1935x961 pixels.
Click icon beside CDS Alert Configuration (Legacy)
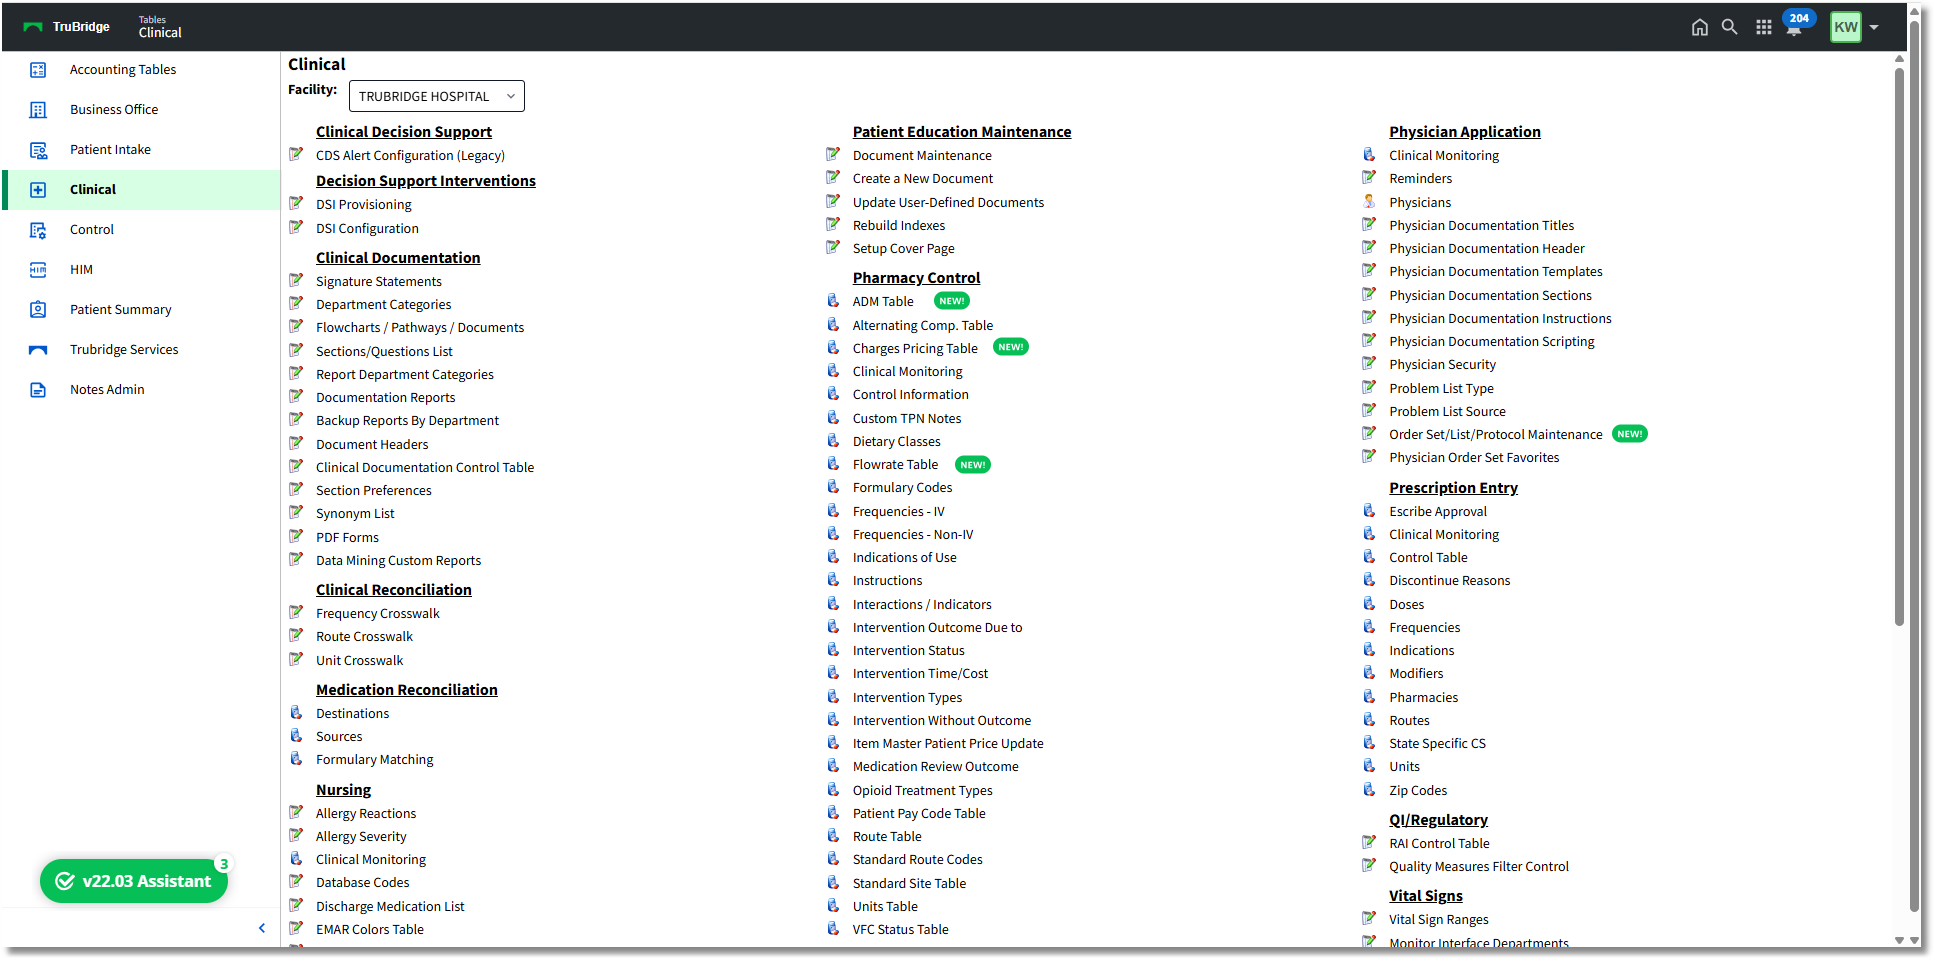tap(296, 154)
